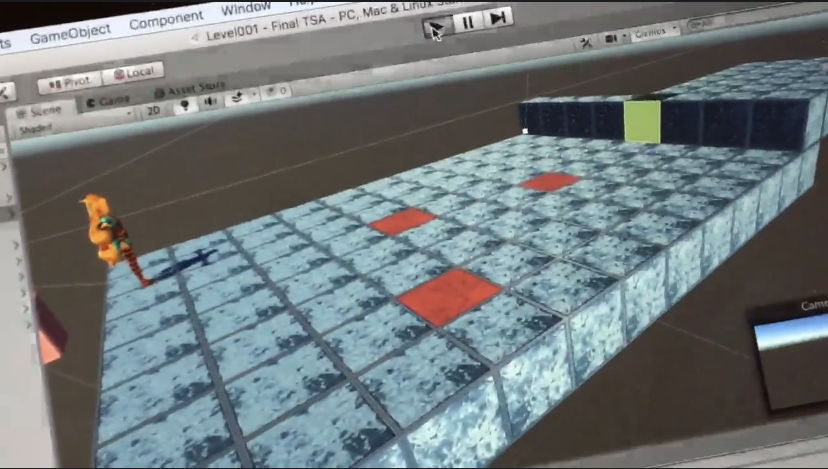Open the Component menu
Viewport: 828px width, 469px height.
point(166,20)
